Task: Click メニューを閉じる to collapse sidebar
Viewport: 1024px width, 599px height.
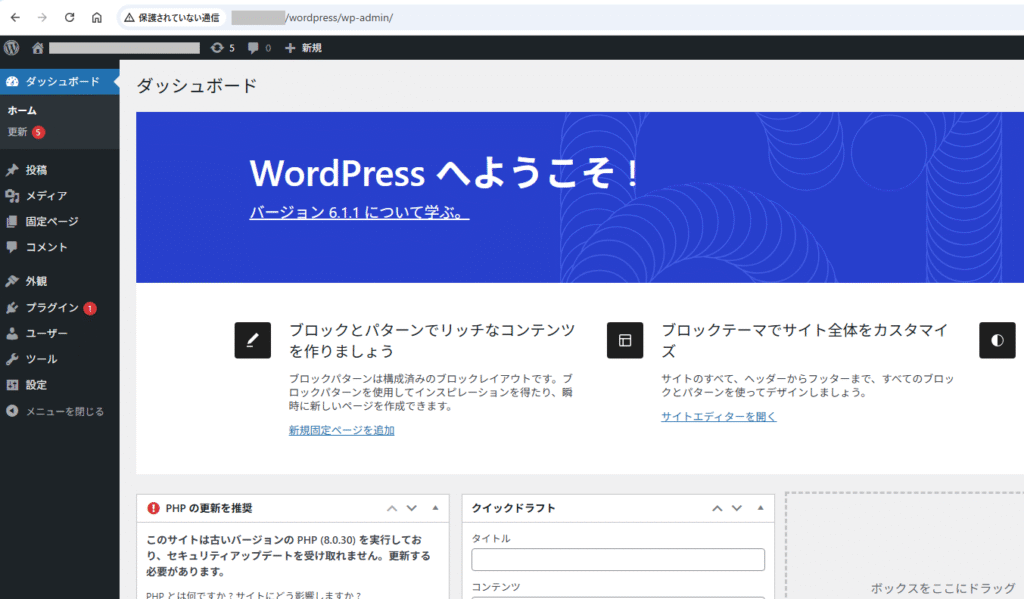Action: 65,412
